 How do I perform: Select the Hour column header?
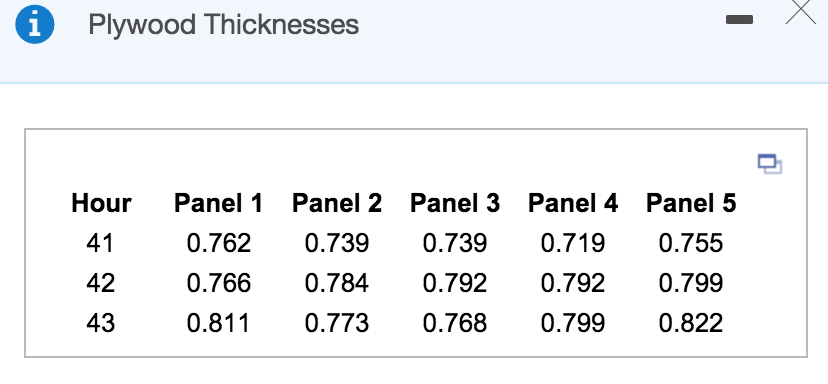pyautogui.click(x=101, y=203)
